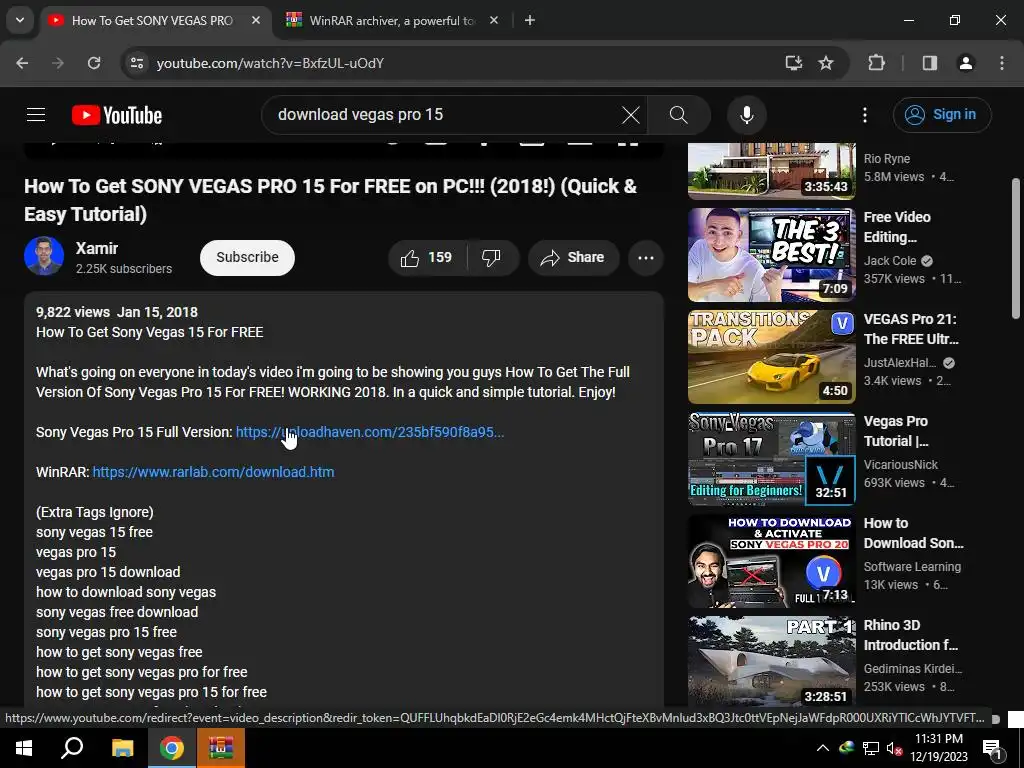Open VEGAS Pro 21: The FREE Ultr... title
Screen dimensions: 1024x768
(911, 329)
